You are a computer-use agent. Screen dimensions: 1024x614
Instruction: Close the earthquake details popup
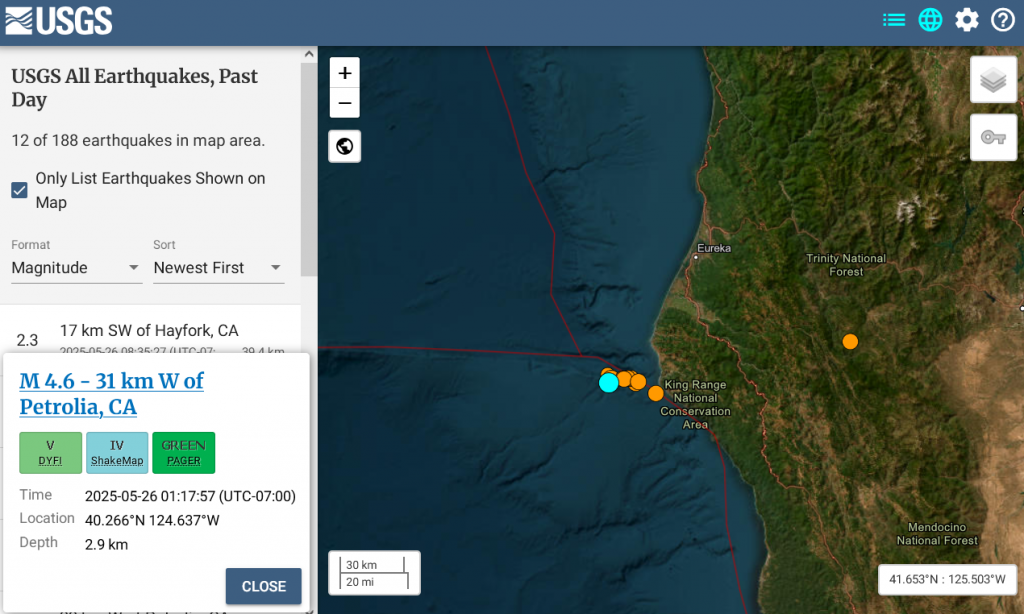click(x=264, y=586)
